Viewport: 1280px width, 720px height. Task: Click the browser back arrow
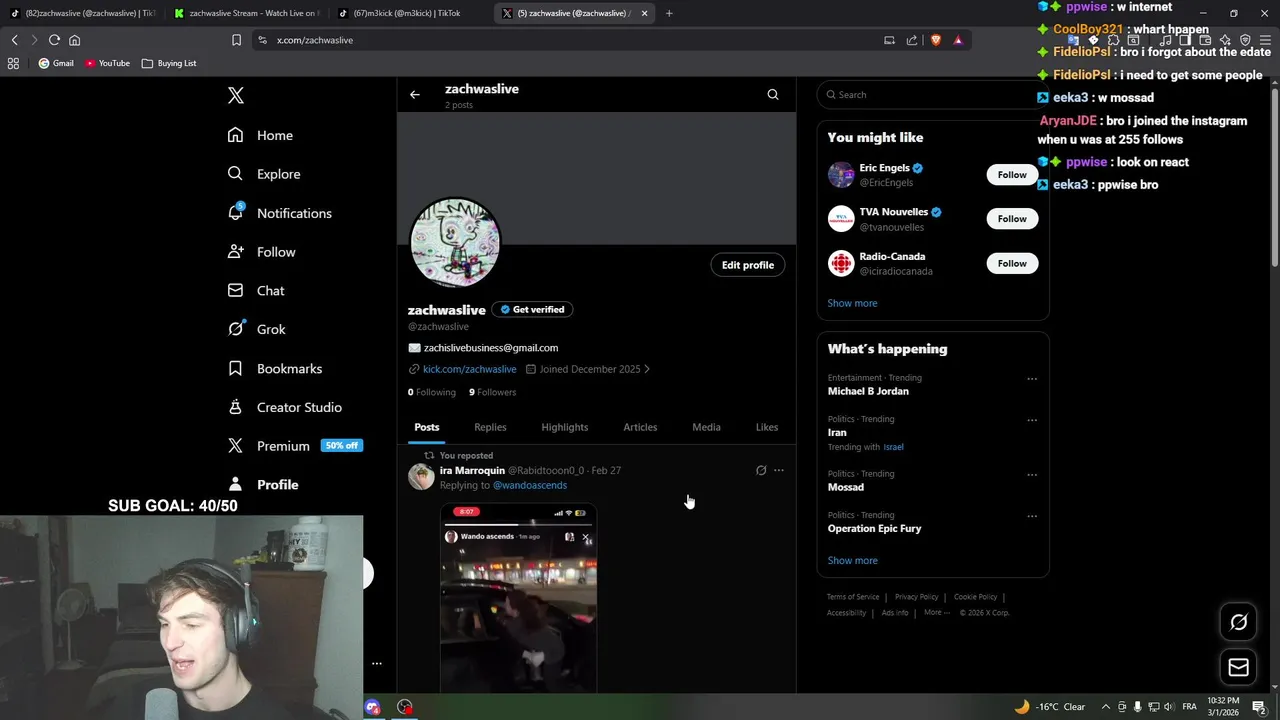click(x=14, y=40)
